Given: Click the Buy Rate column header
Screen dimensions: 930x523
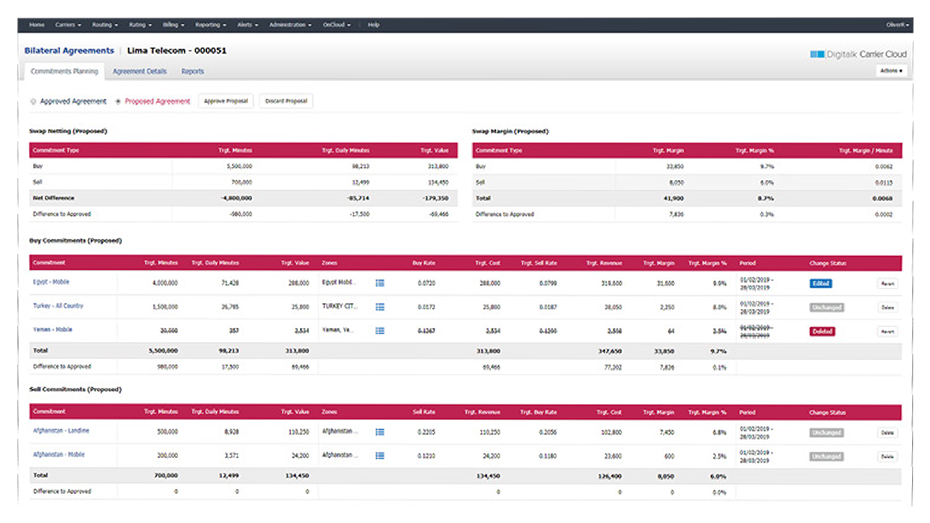Looking at the screenshot, I should pos(424,263).
